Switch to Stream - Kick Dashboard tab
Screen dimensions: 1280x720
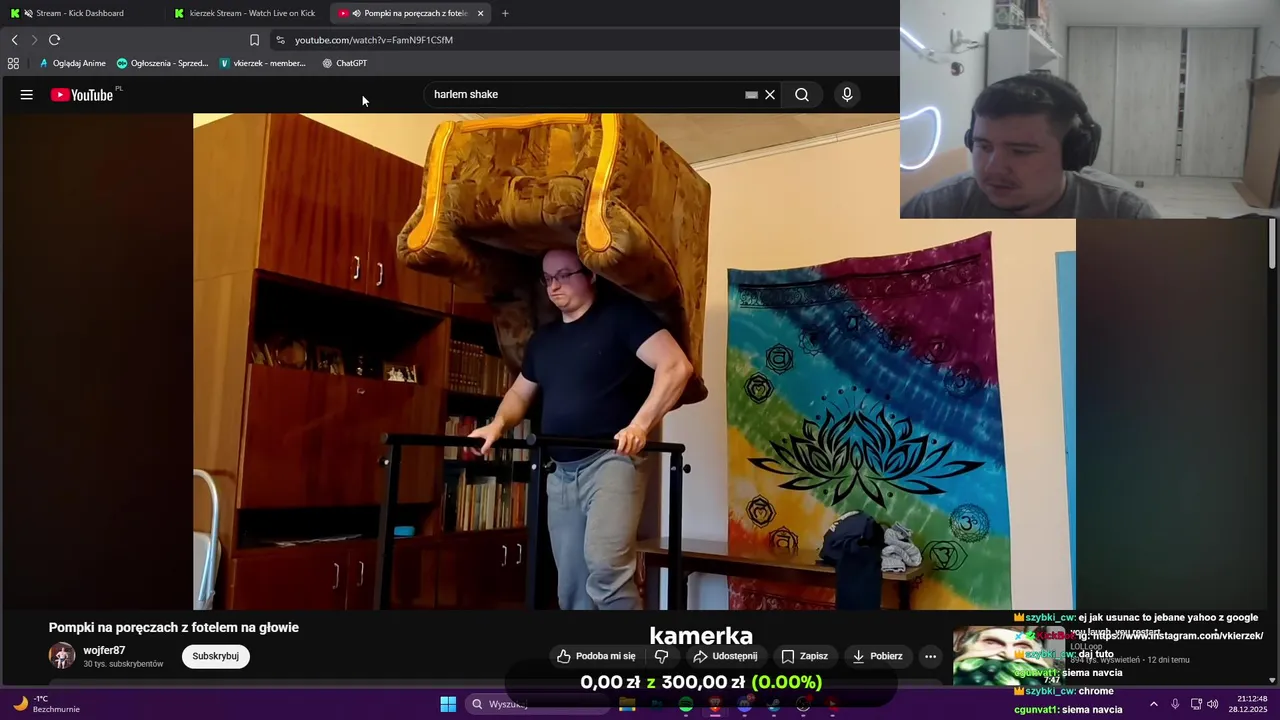click(80, 13)
